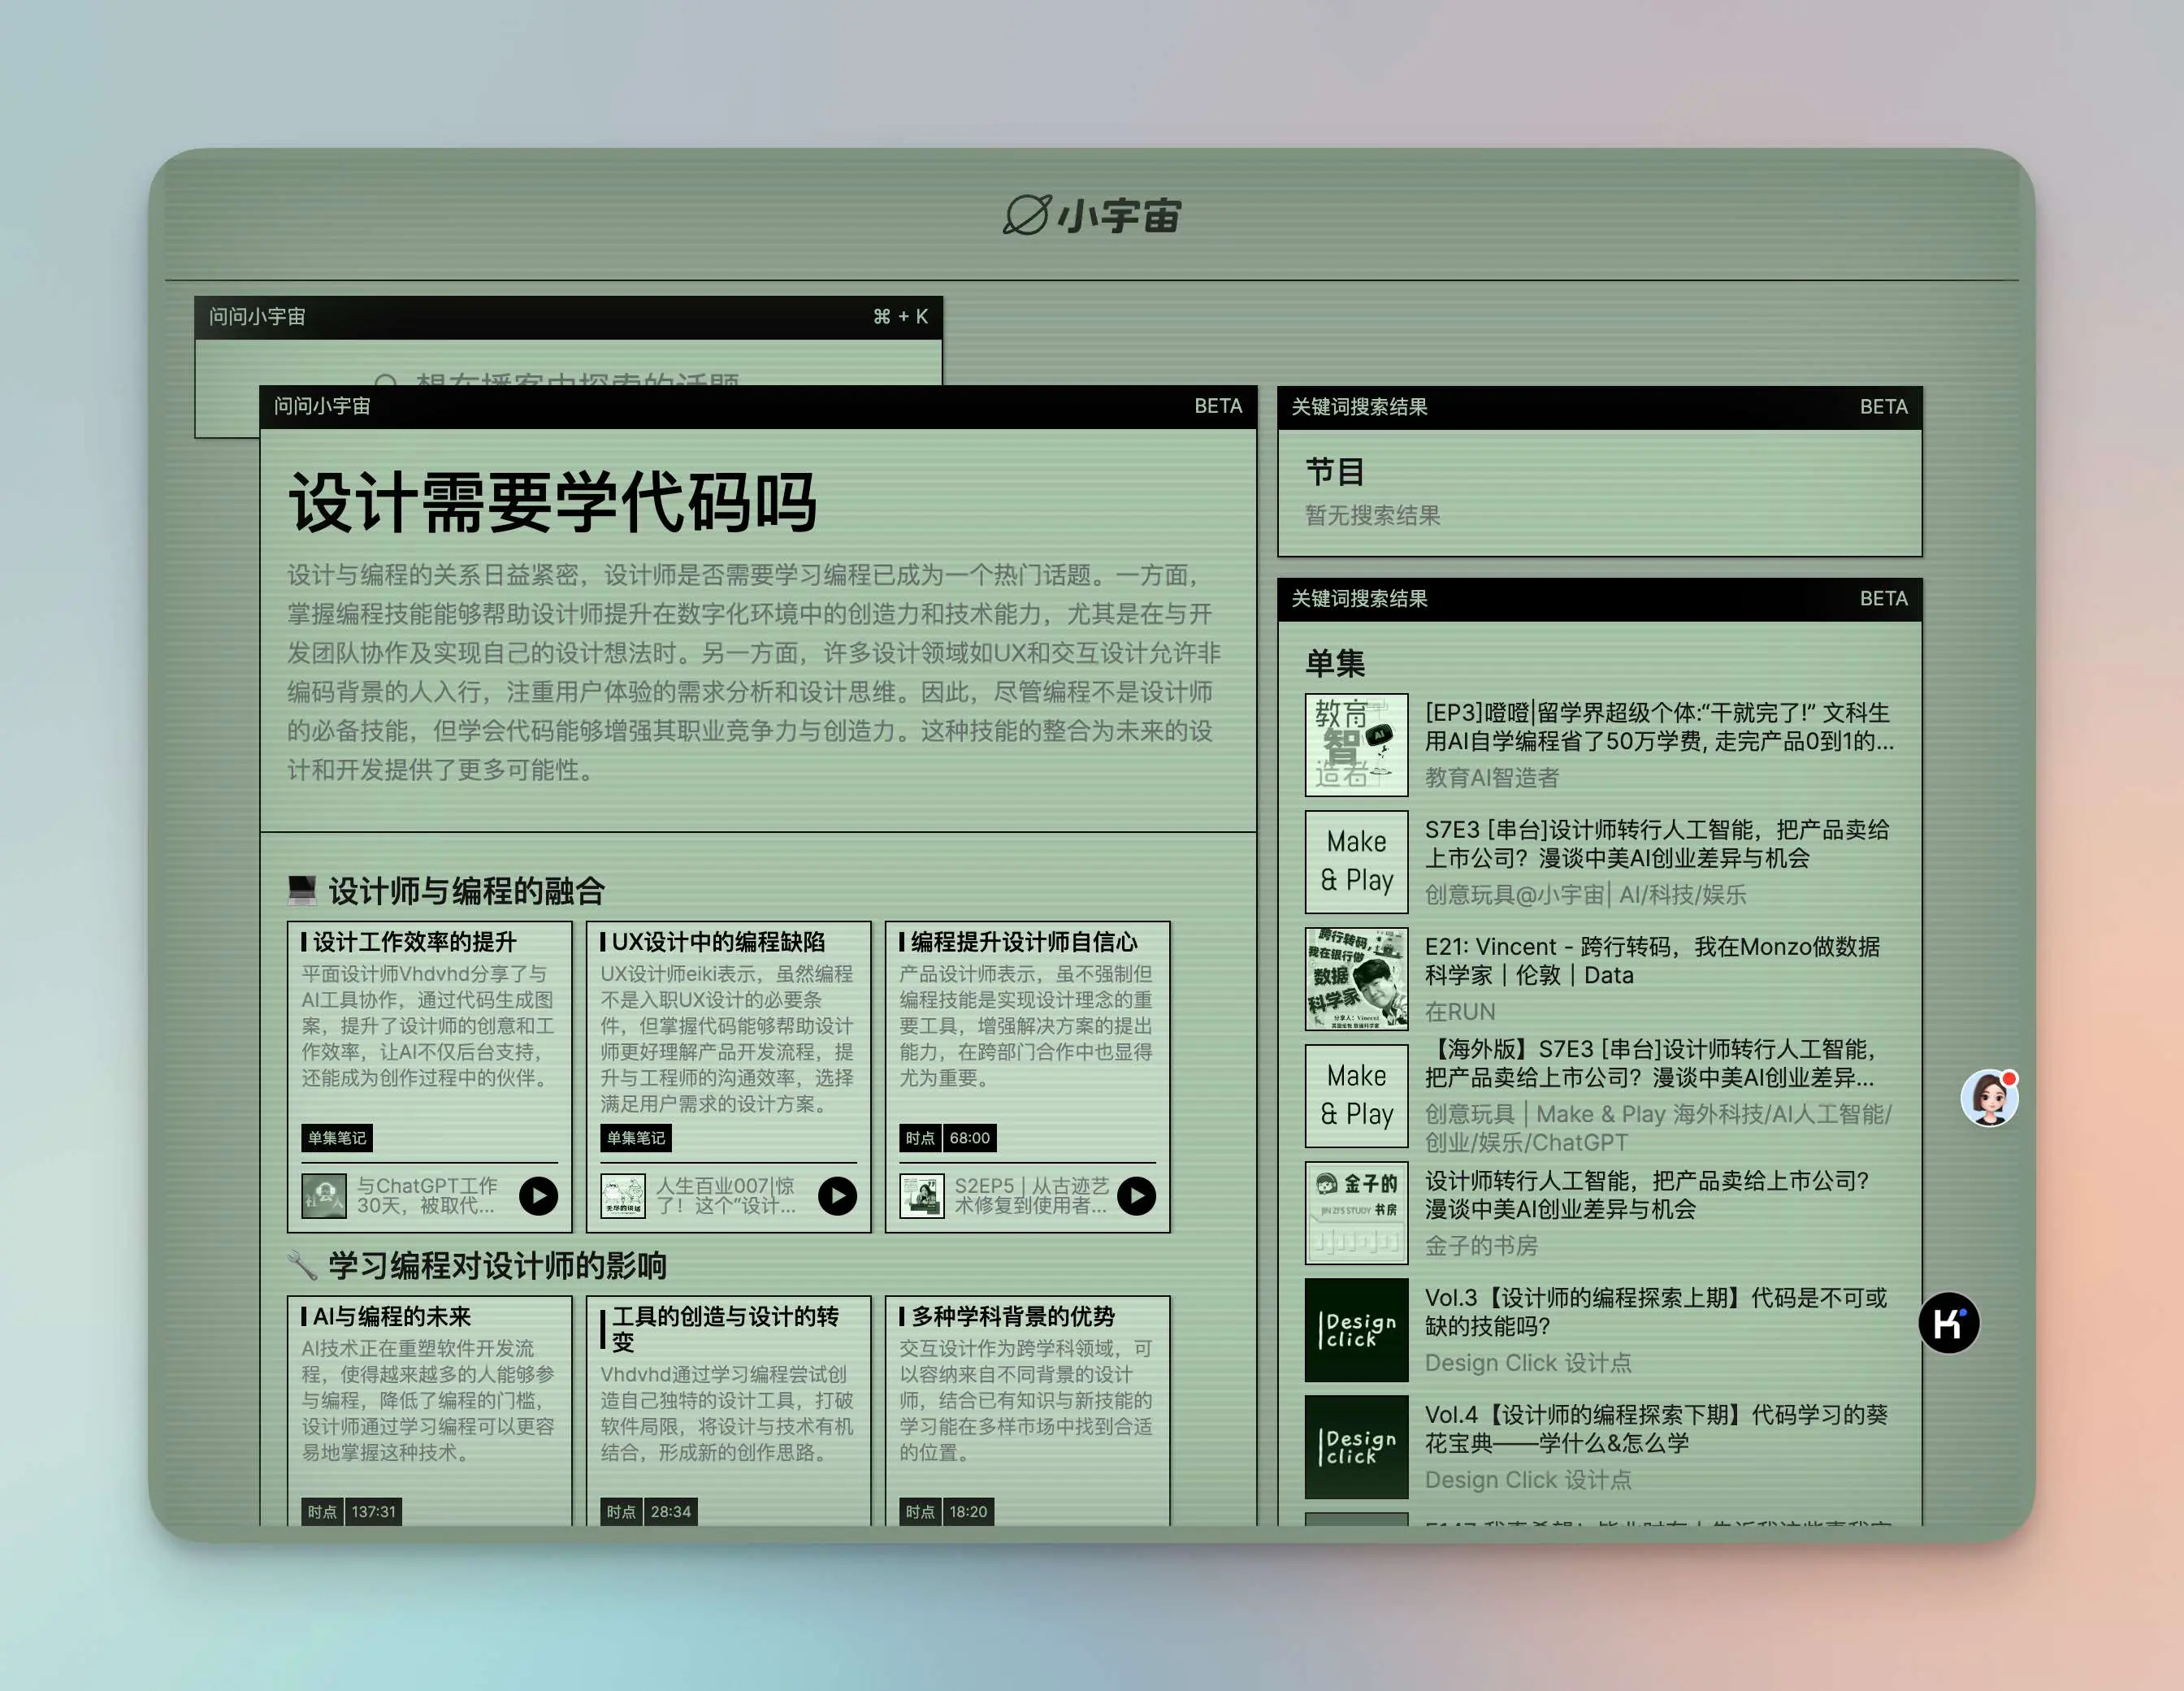Open episode E21: Vincent - 跨行转码
The width and height of the screenshot is (2184, 1691).
[1652, 961]
